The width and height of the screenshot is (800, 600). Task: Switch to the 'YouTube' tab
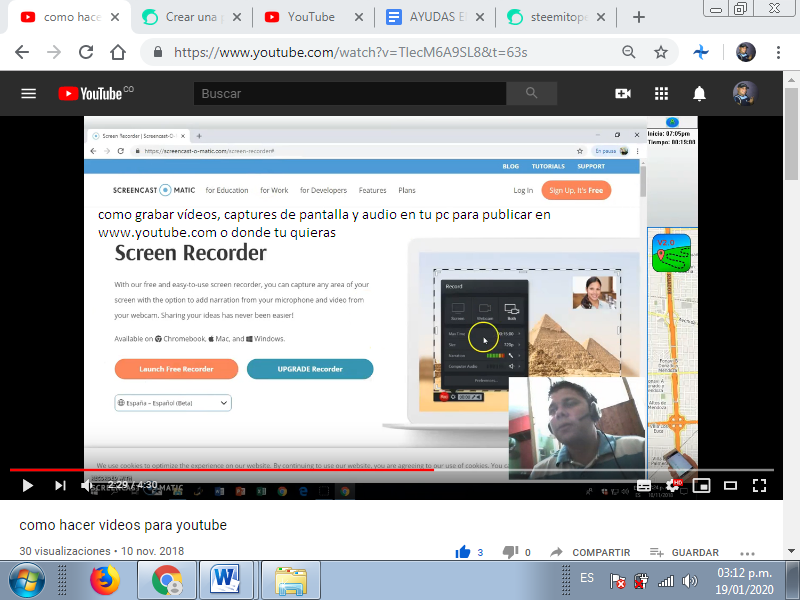point(314,17)
